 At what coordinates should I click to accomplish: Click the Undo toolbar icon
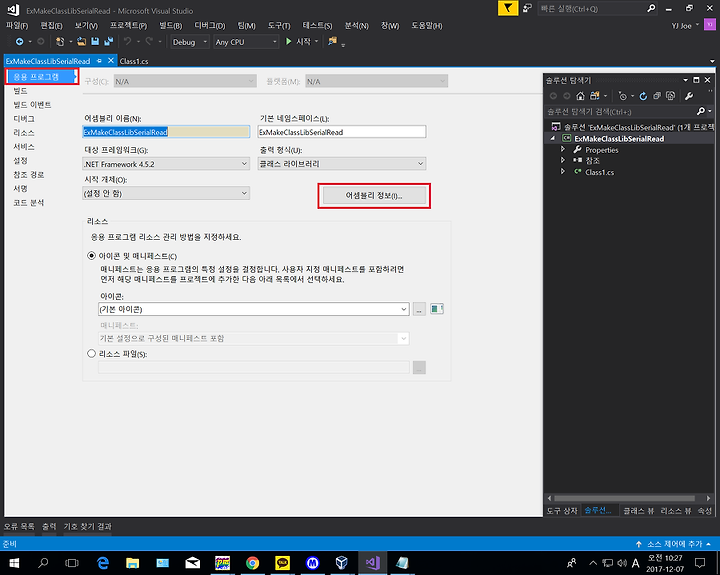(127, 42)
